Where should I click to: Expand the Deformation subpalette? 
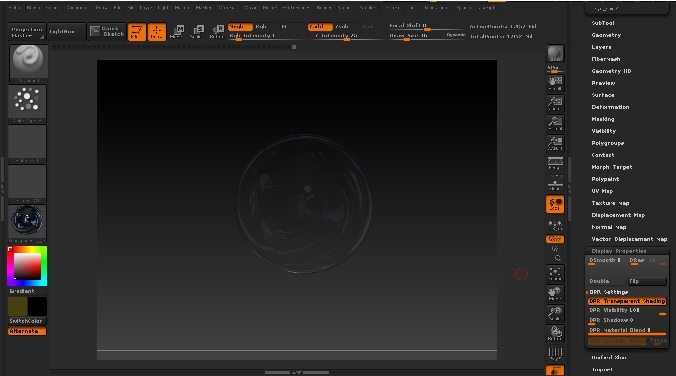pyautogui.click(x=610, y=107)
